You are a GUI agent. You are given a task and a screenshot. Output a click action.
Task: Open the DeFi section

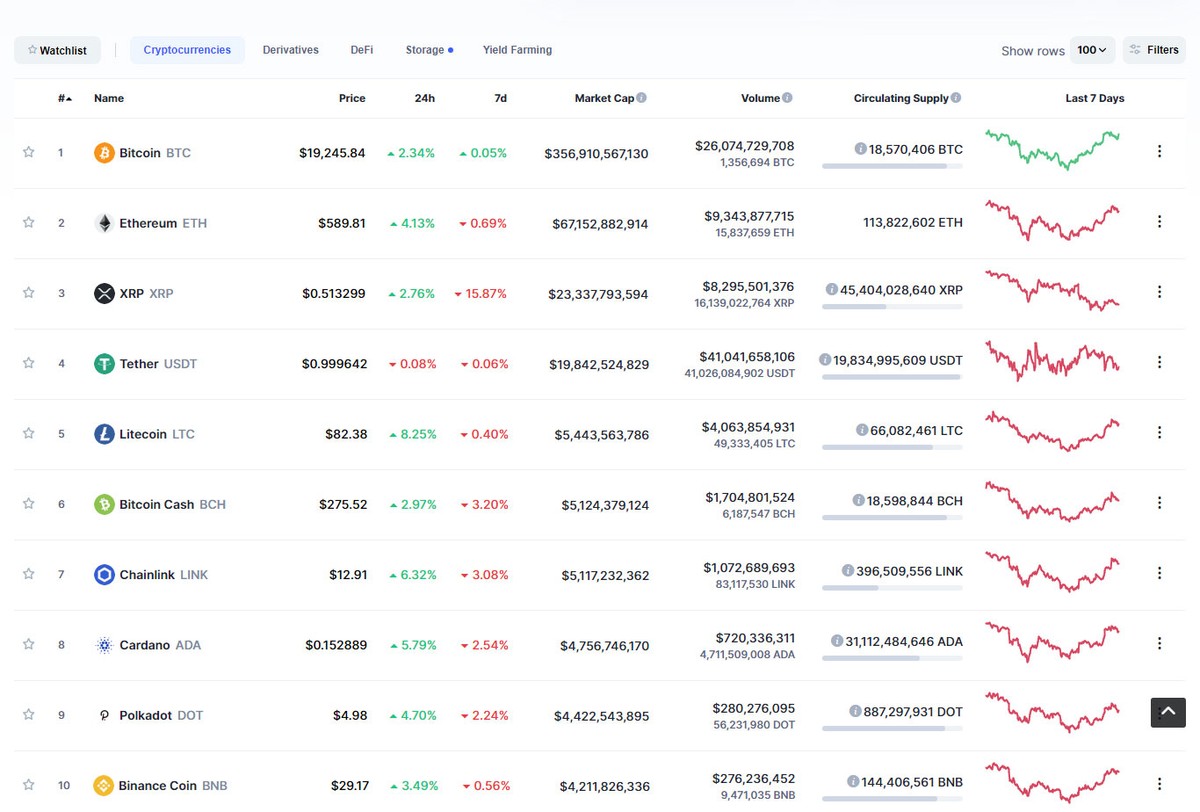click(361, 49)
